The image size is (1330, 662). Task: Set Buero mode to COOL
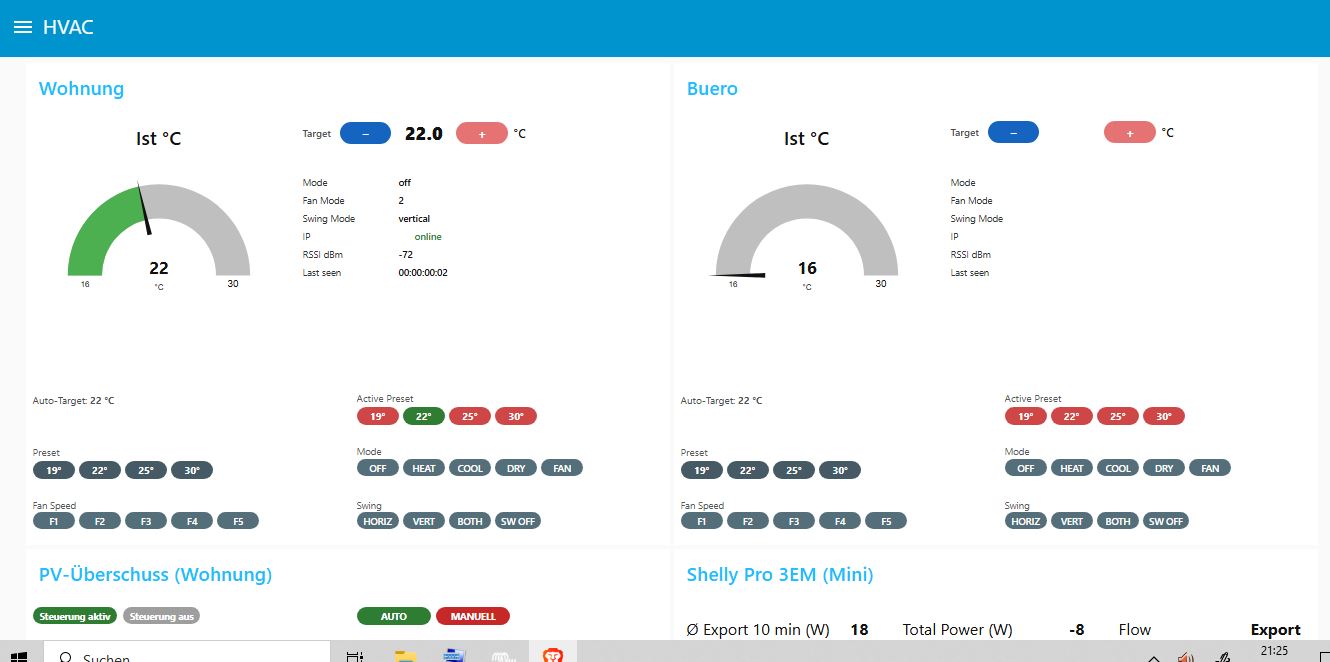point(1118,468)
